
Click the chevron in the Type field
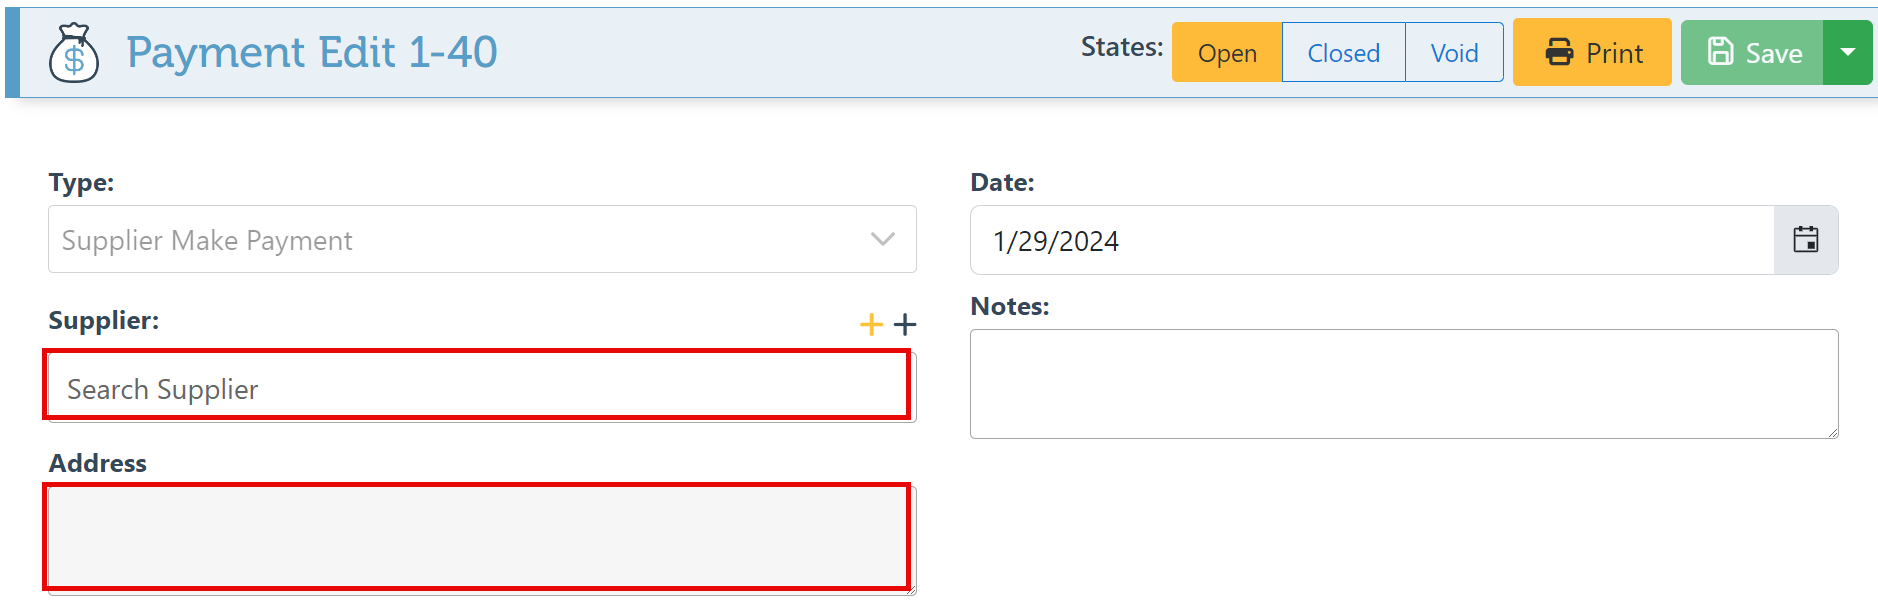point(882,240)
